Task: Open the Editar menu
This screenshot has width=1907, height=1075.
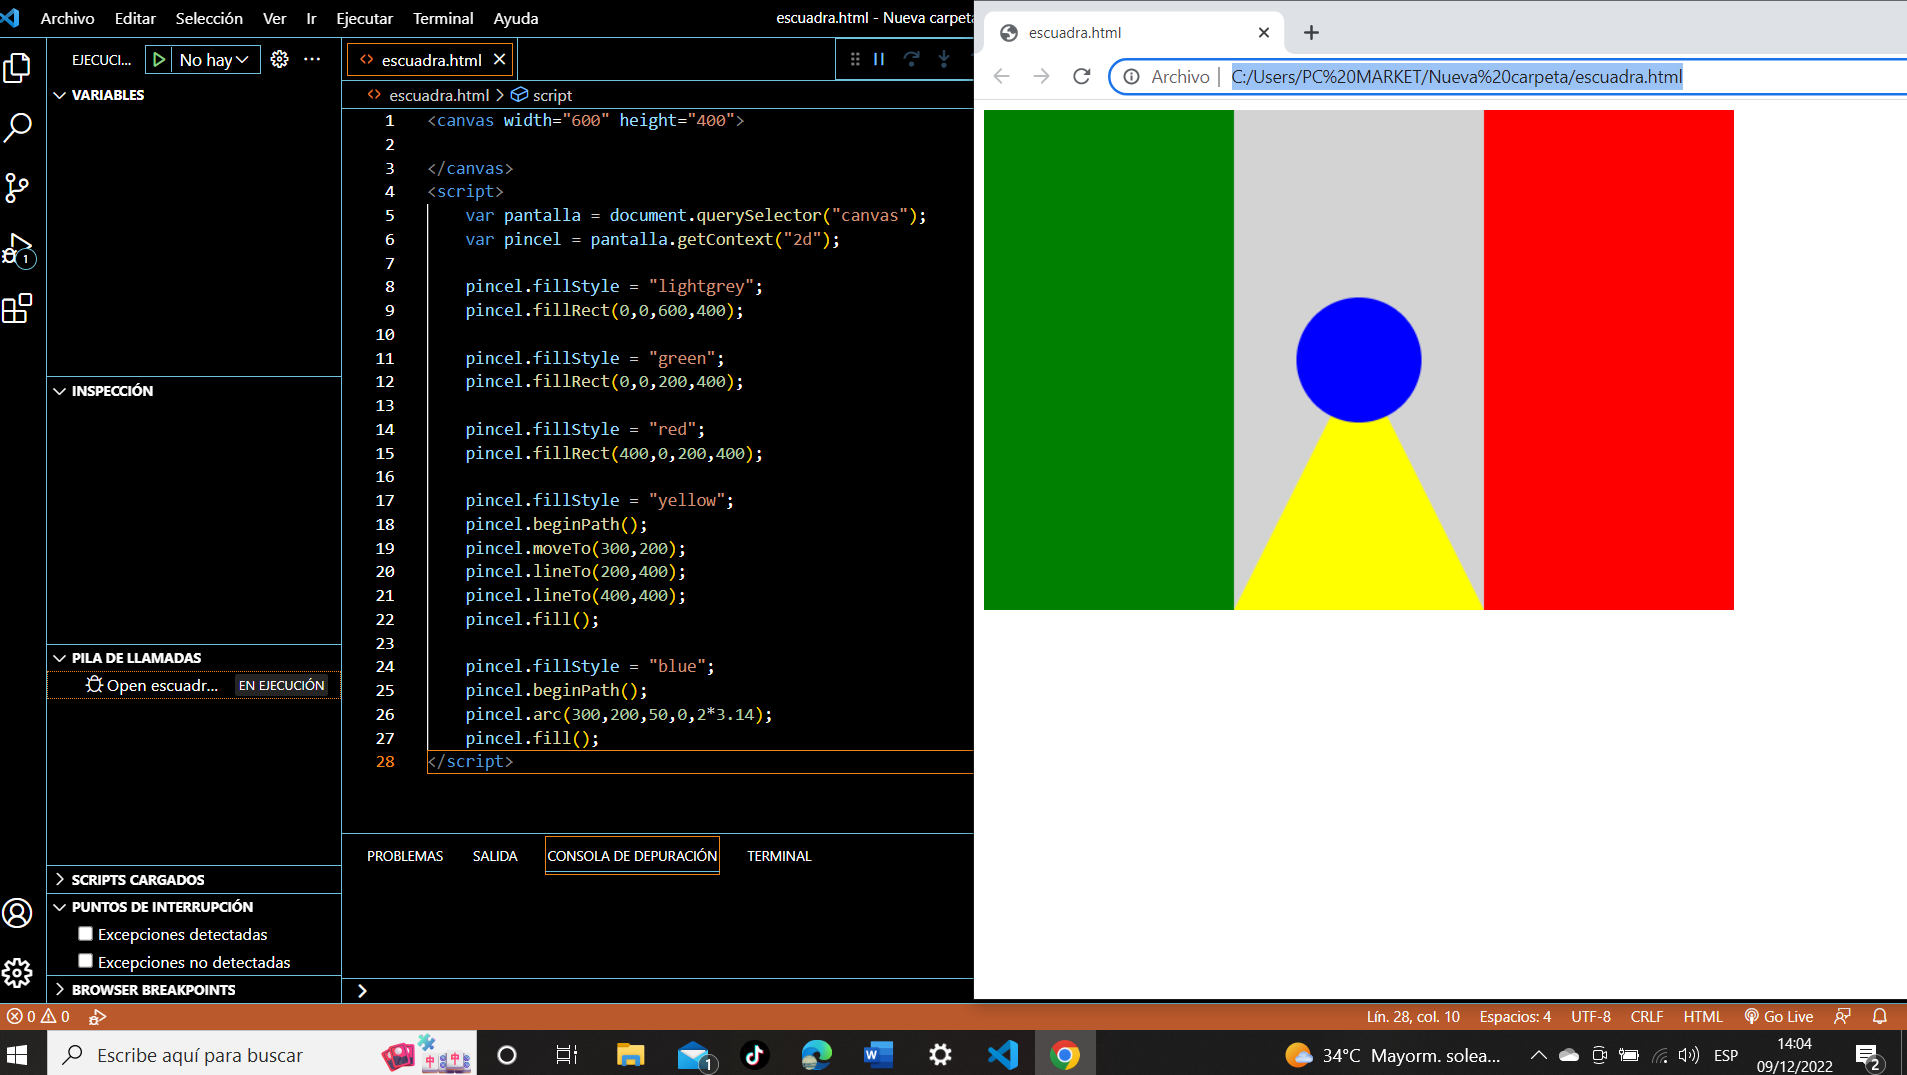Action: click(135, 18)
